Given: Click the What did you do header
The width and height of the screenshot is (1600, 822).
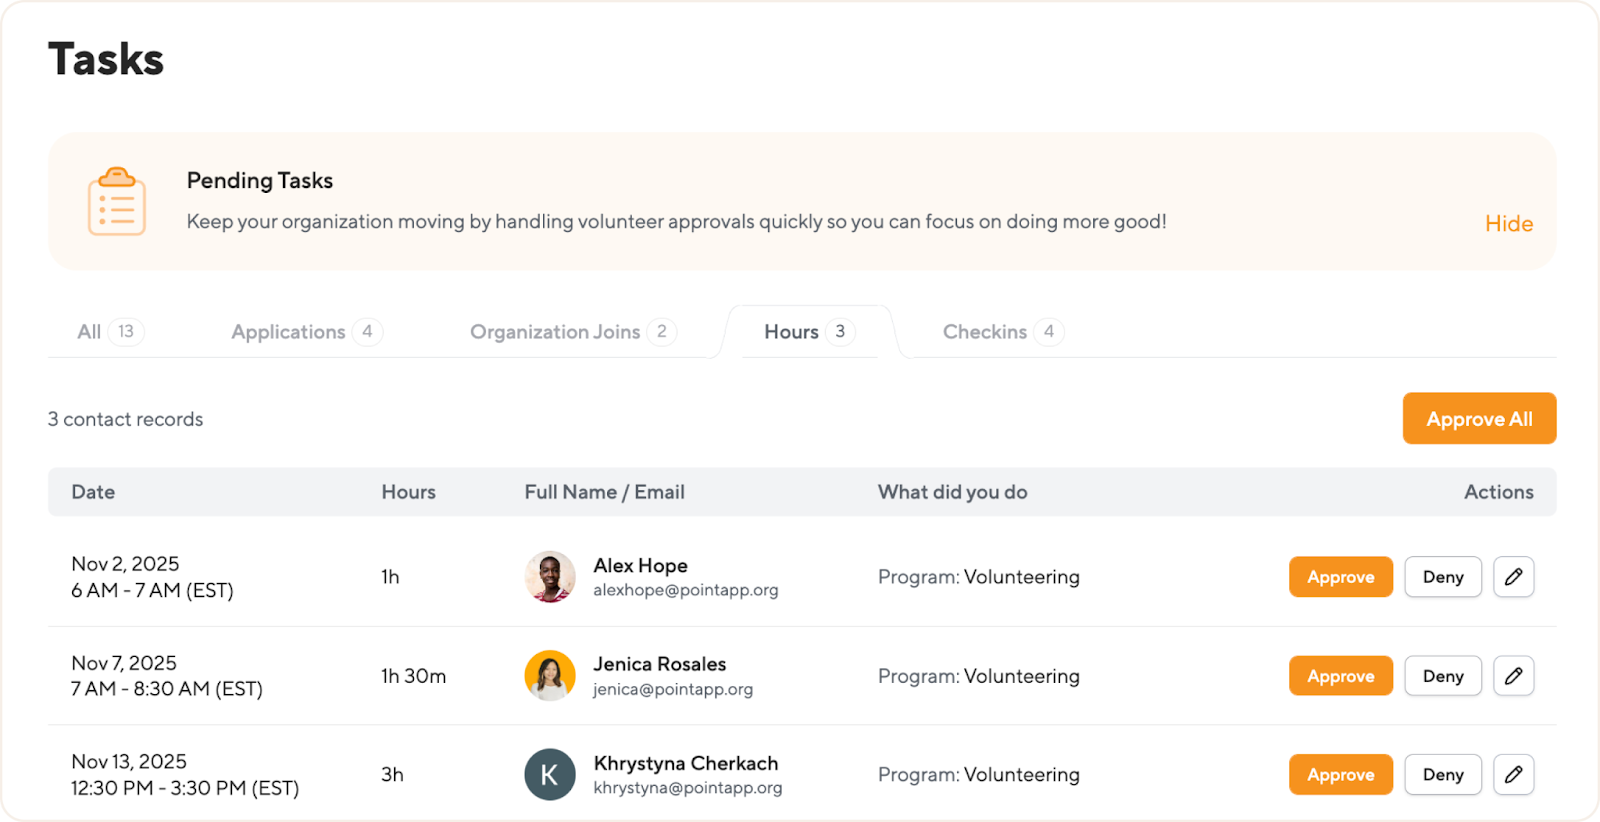Looking at the screenshot, I should click(x=952, y=492).
